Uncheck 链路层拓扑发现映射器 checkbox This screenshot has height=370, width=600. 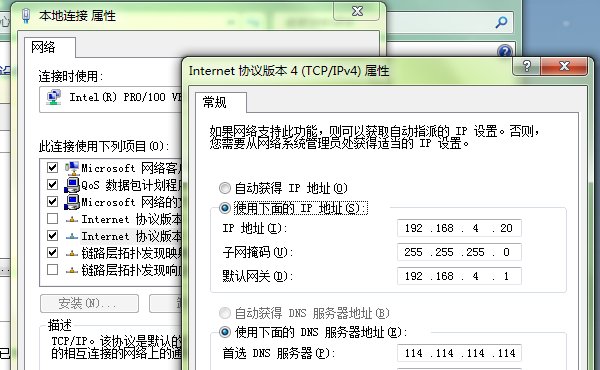click(52, 253)
